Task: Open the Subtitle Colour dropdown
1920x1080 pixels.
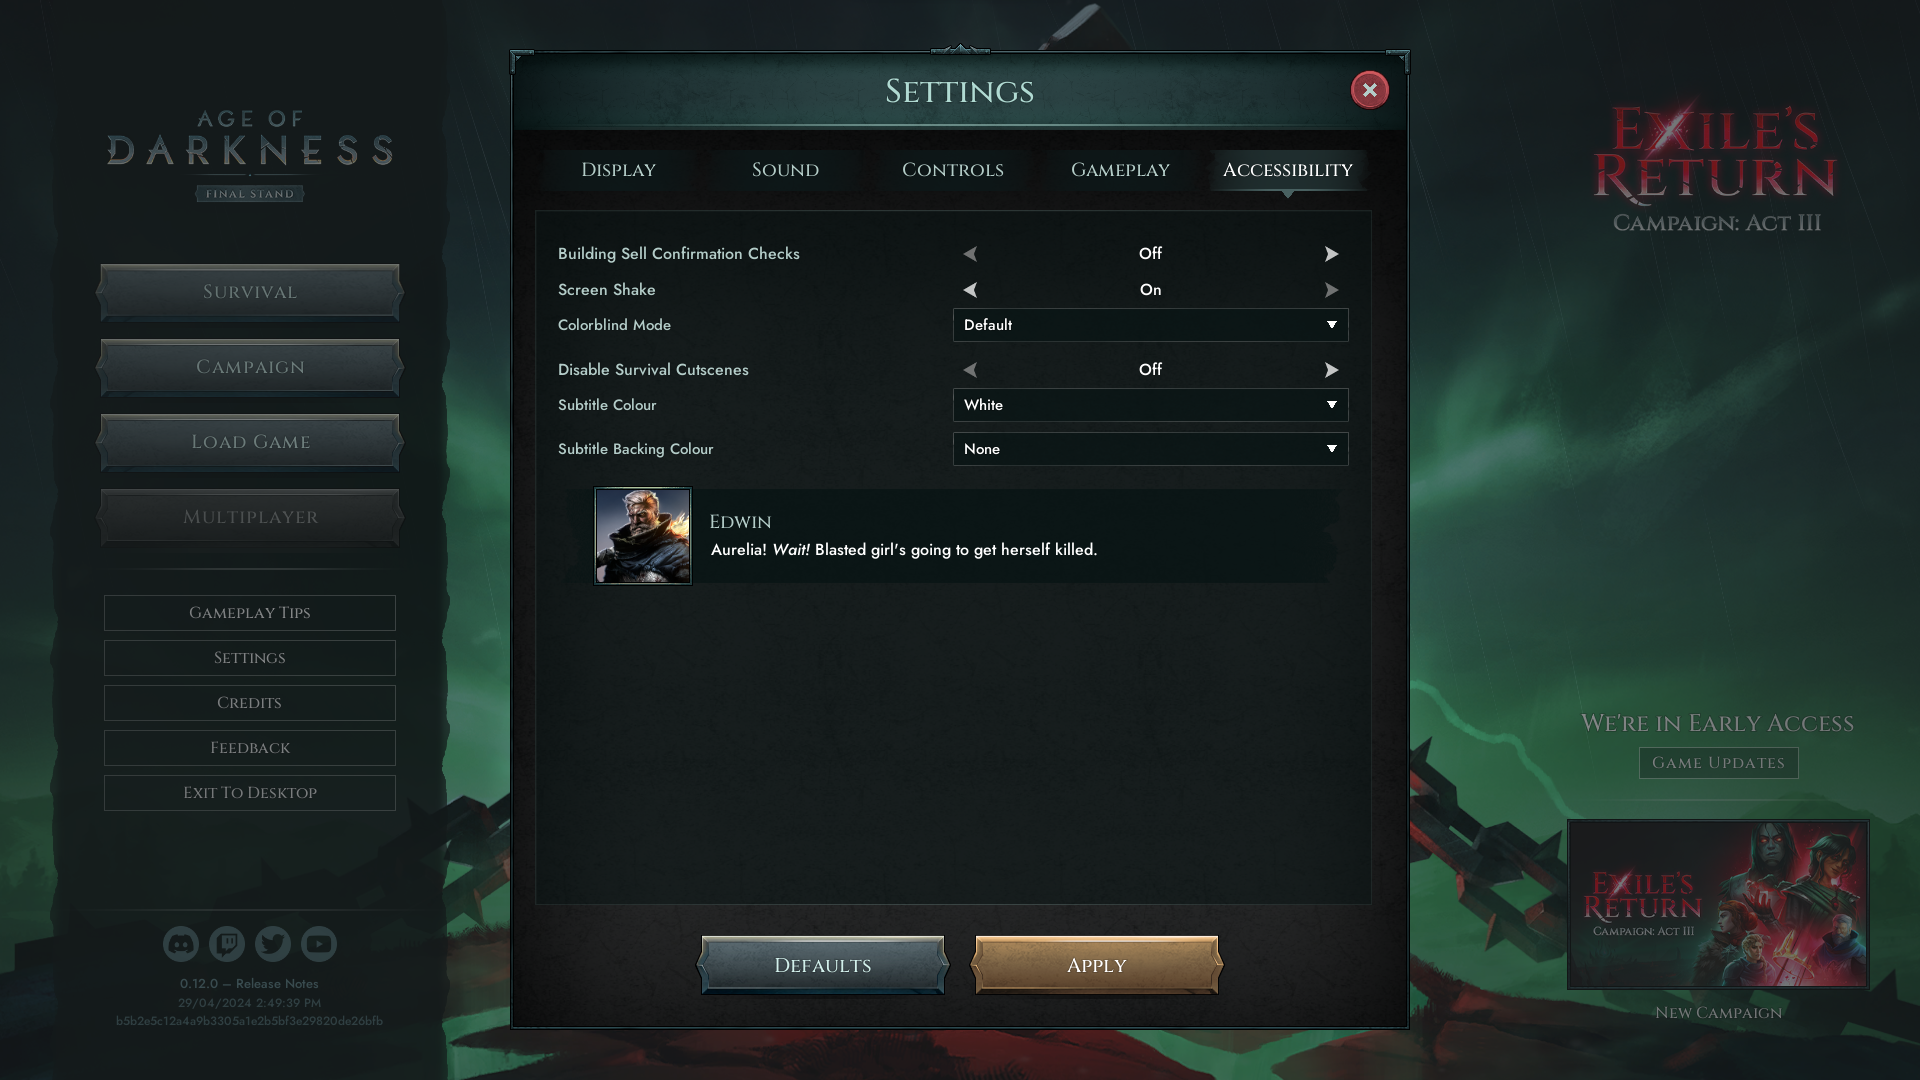Action: [x=1150, y=405]
